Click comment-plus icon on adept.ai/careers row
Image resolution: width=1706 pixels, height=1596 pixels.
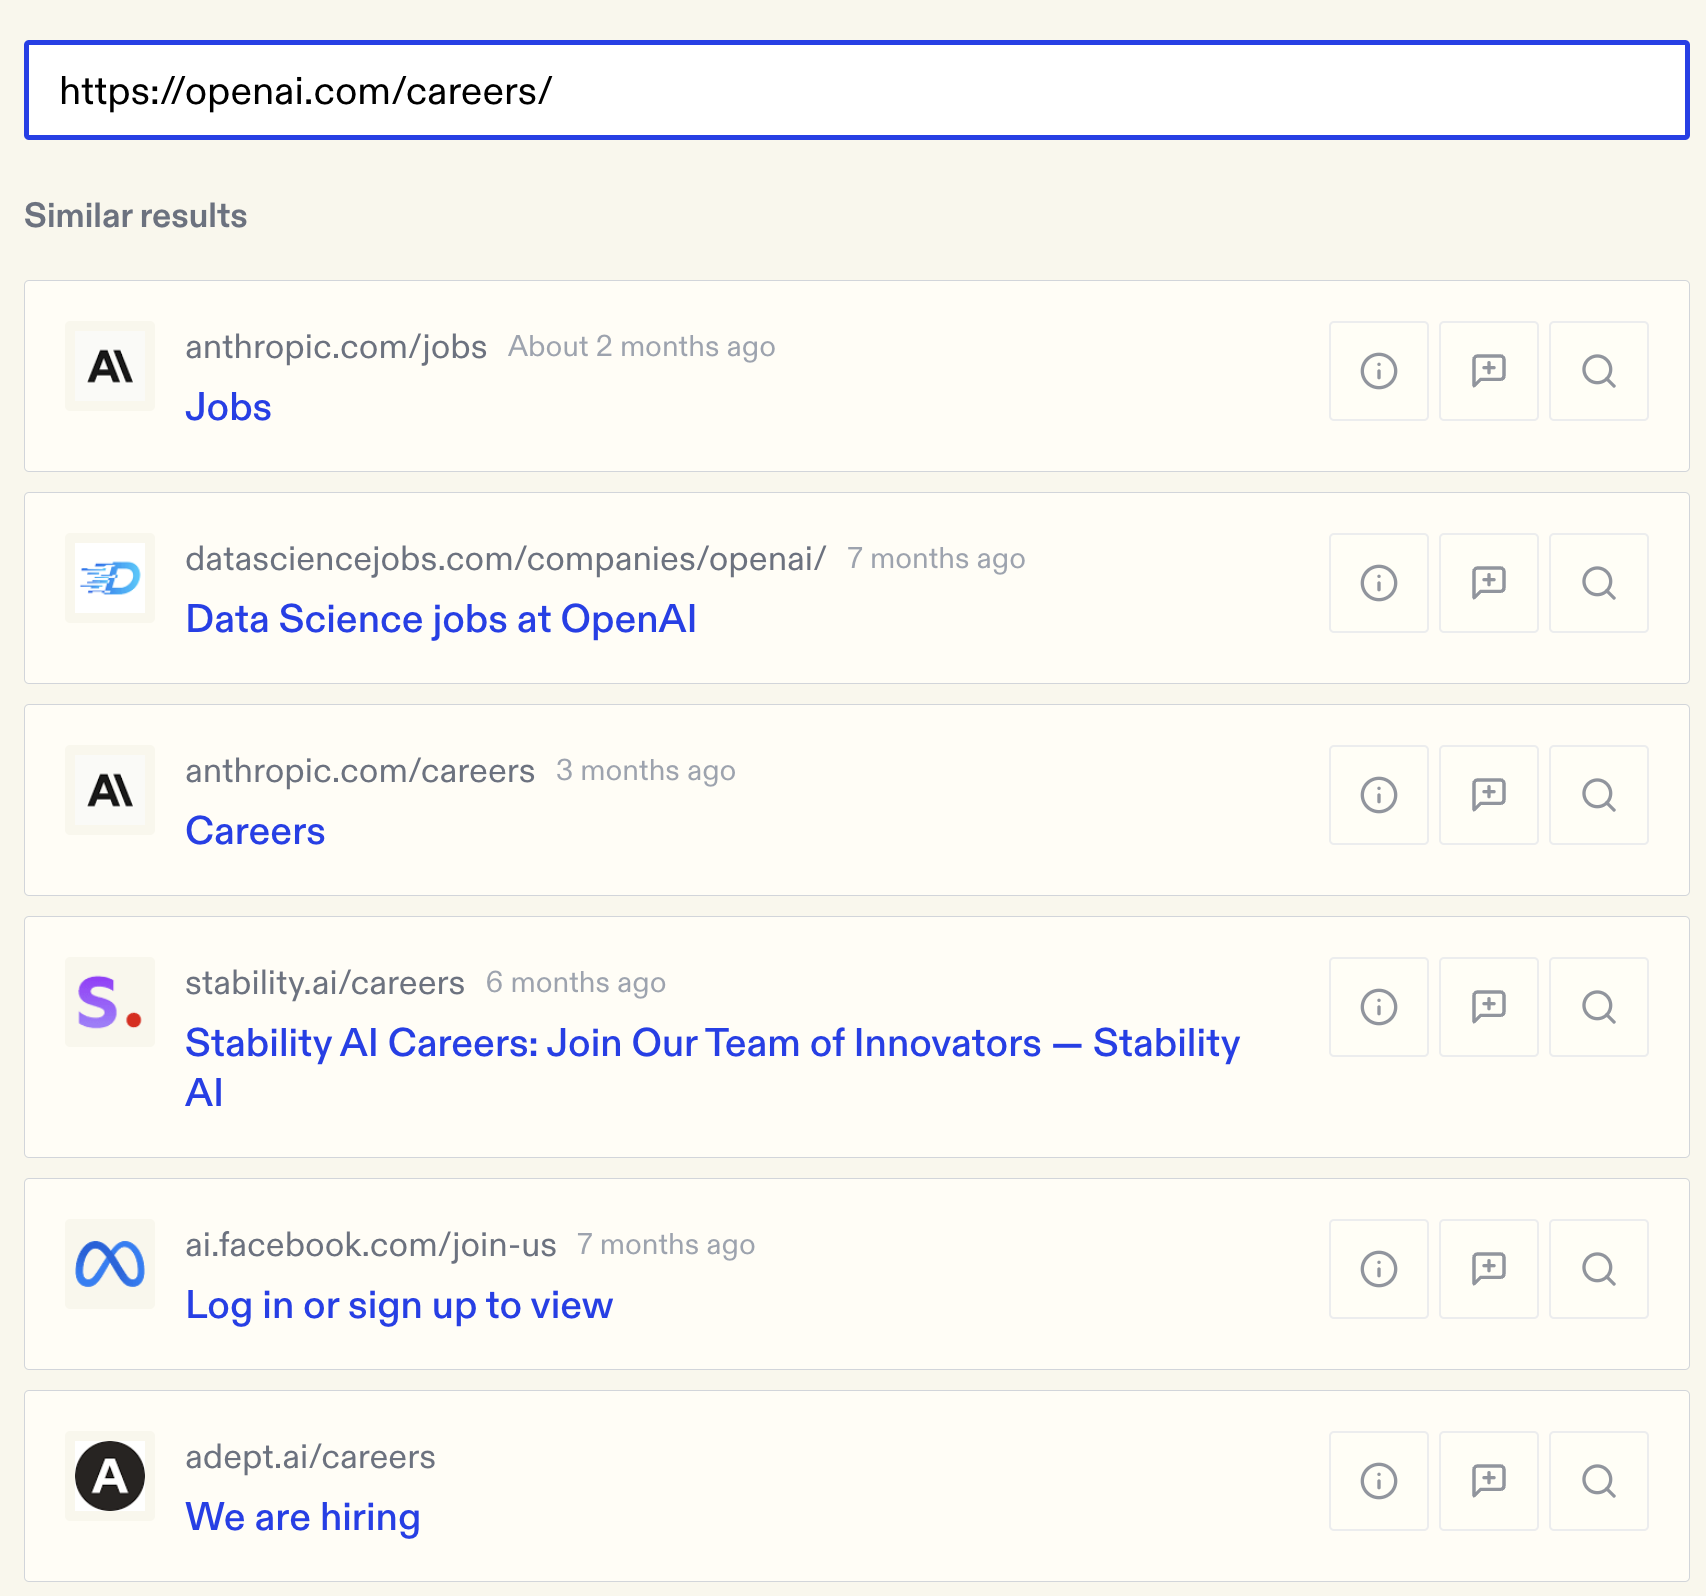click(x=1488, y=1481)
